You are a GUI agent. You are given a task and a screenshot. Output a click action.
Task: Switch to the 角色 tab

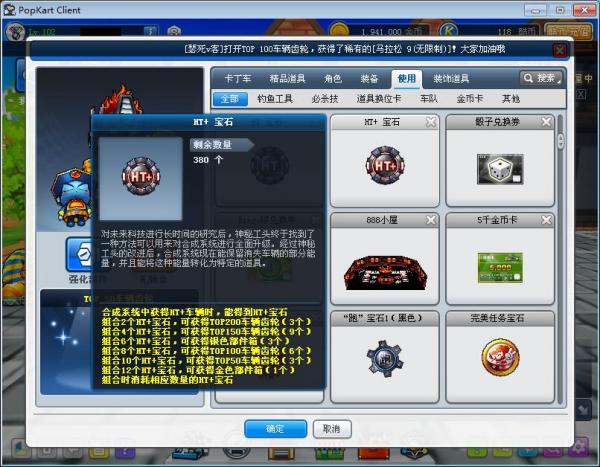pyautogui.click(x=333, y=79)
